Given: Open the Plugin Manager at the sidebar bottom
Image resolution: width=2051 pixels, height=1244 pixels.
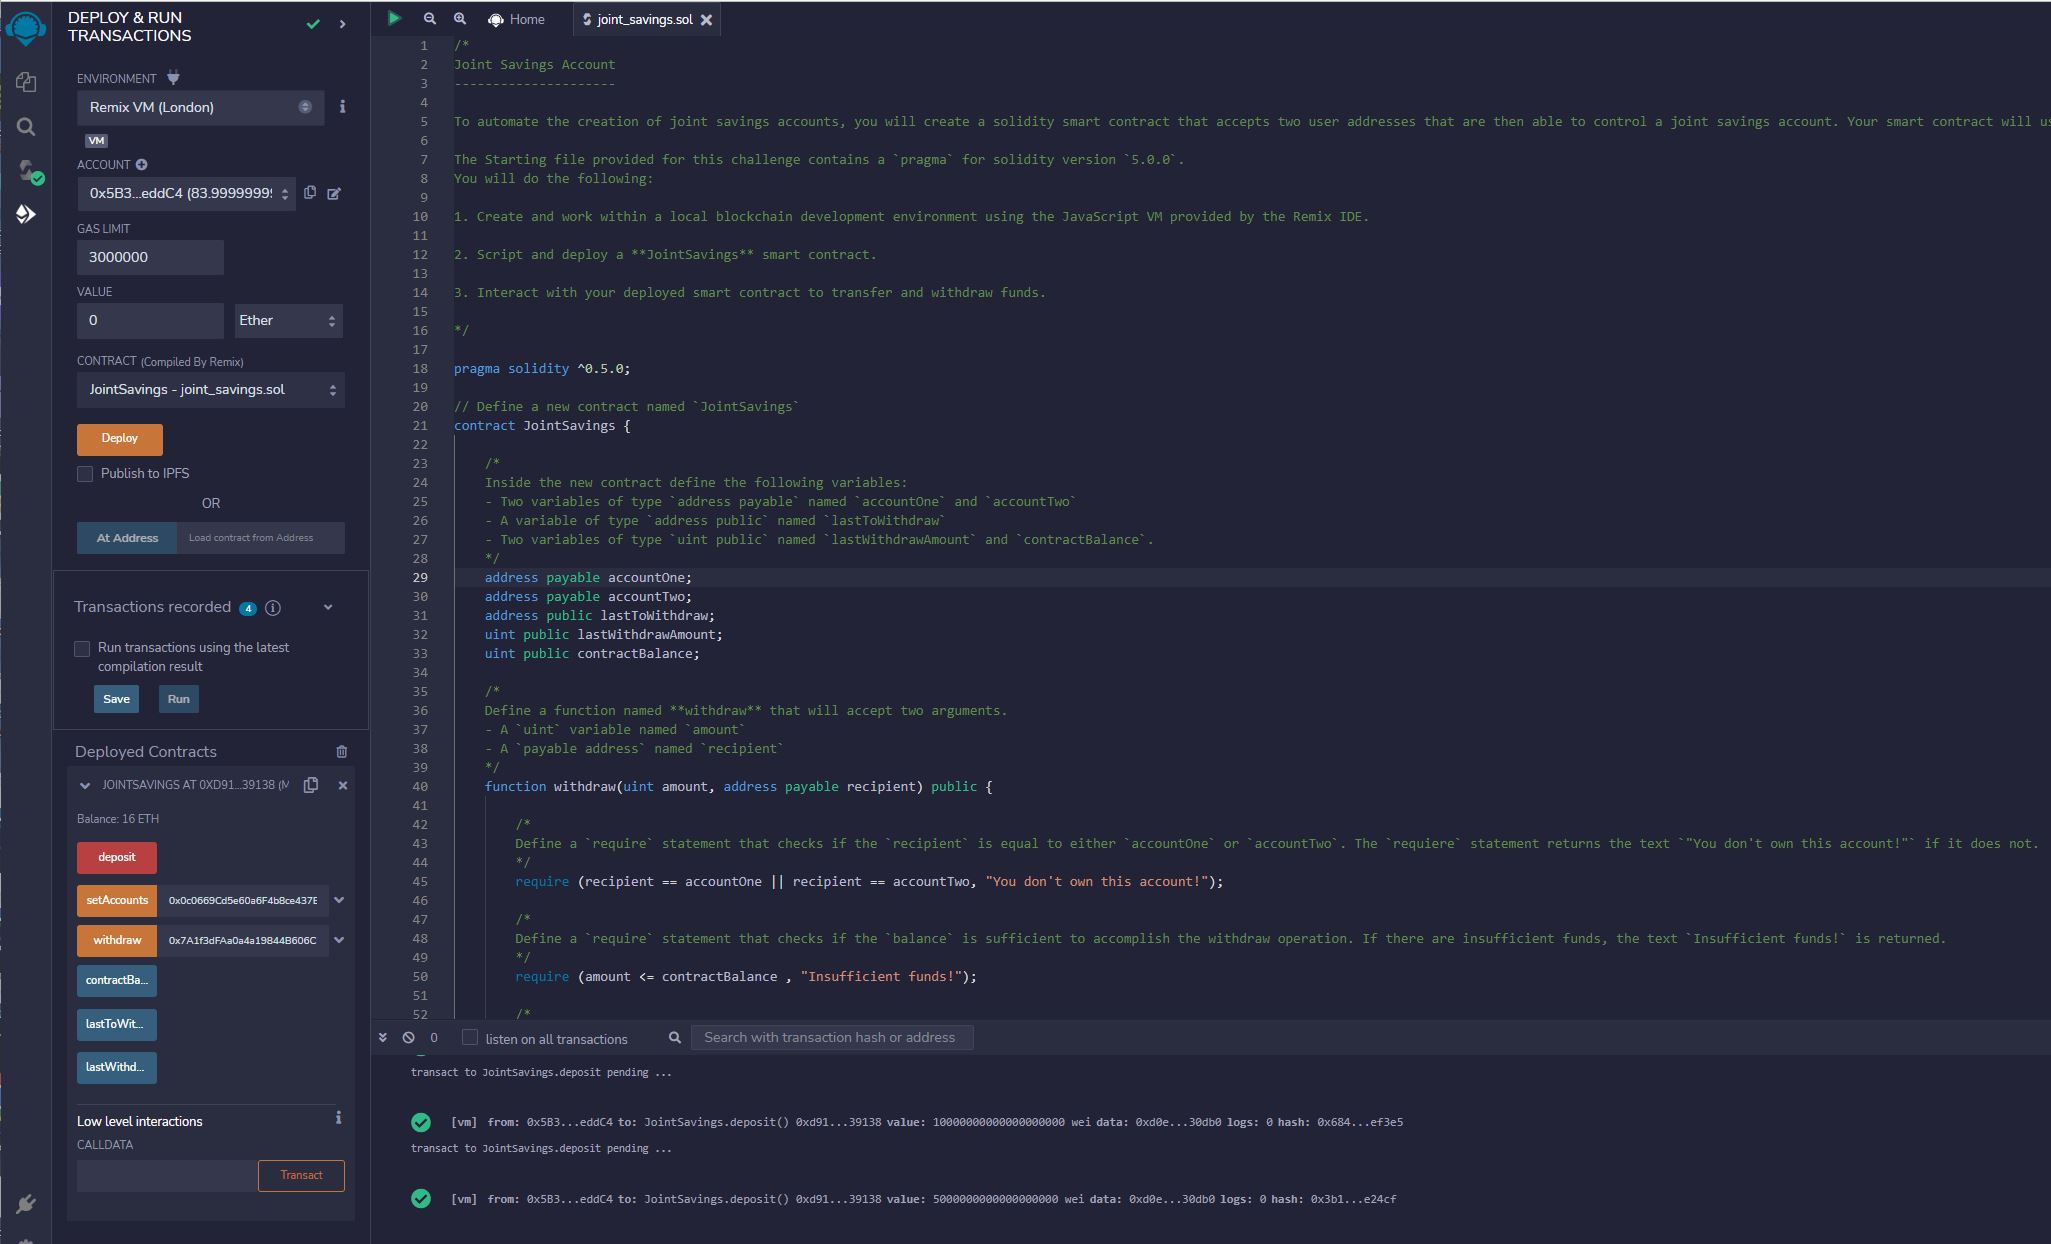Looking at the screenshot, I should tap(27, 1205).
